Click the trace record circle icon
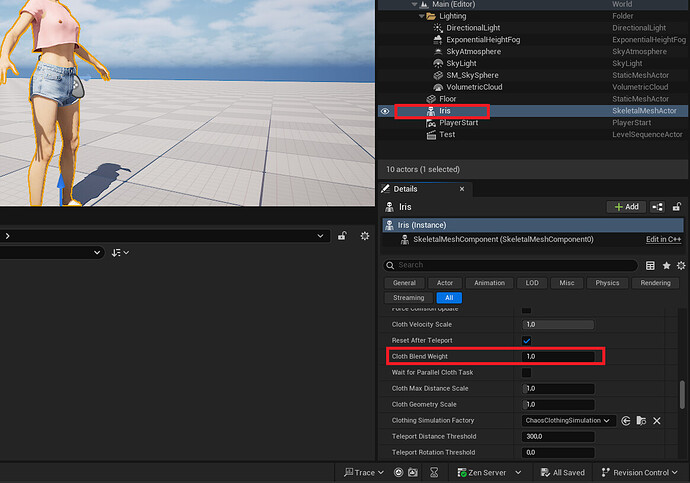Image resolution: width=690 pixels, height=483 pixels. tap(398, 472)
